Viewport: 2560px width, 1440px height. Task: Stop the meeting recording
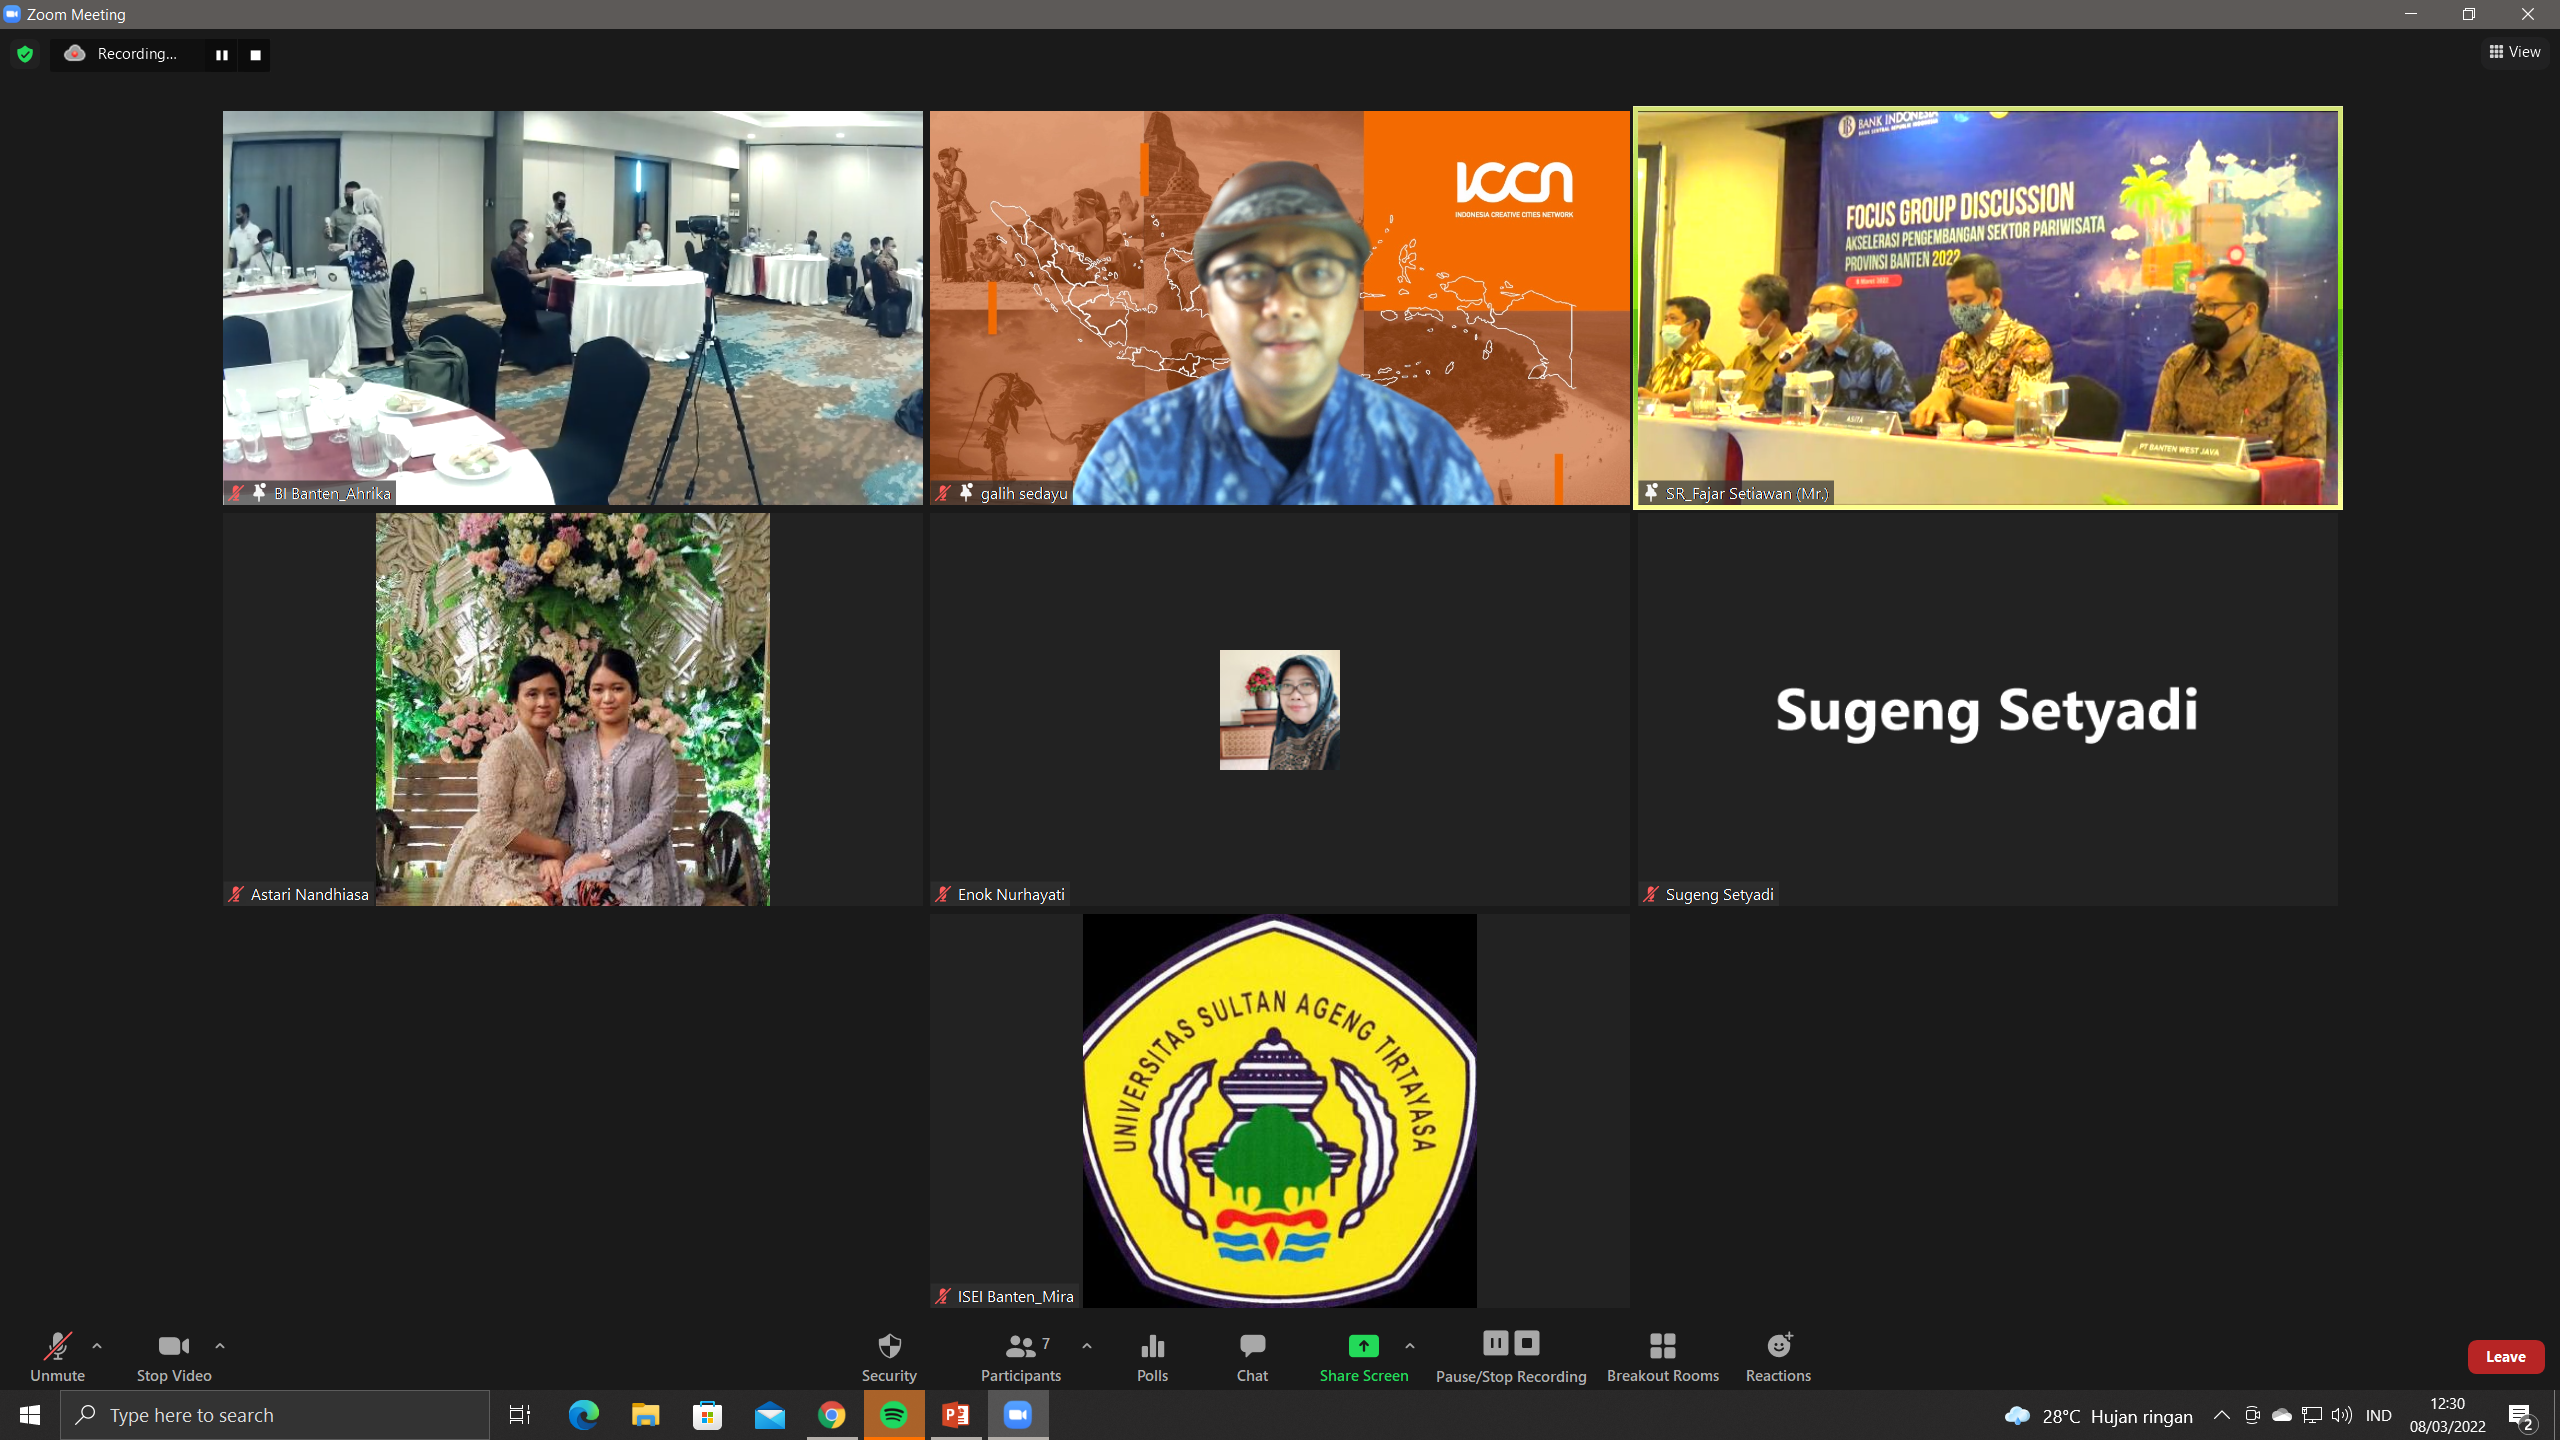(x=255, y=55)
